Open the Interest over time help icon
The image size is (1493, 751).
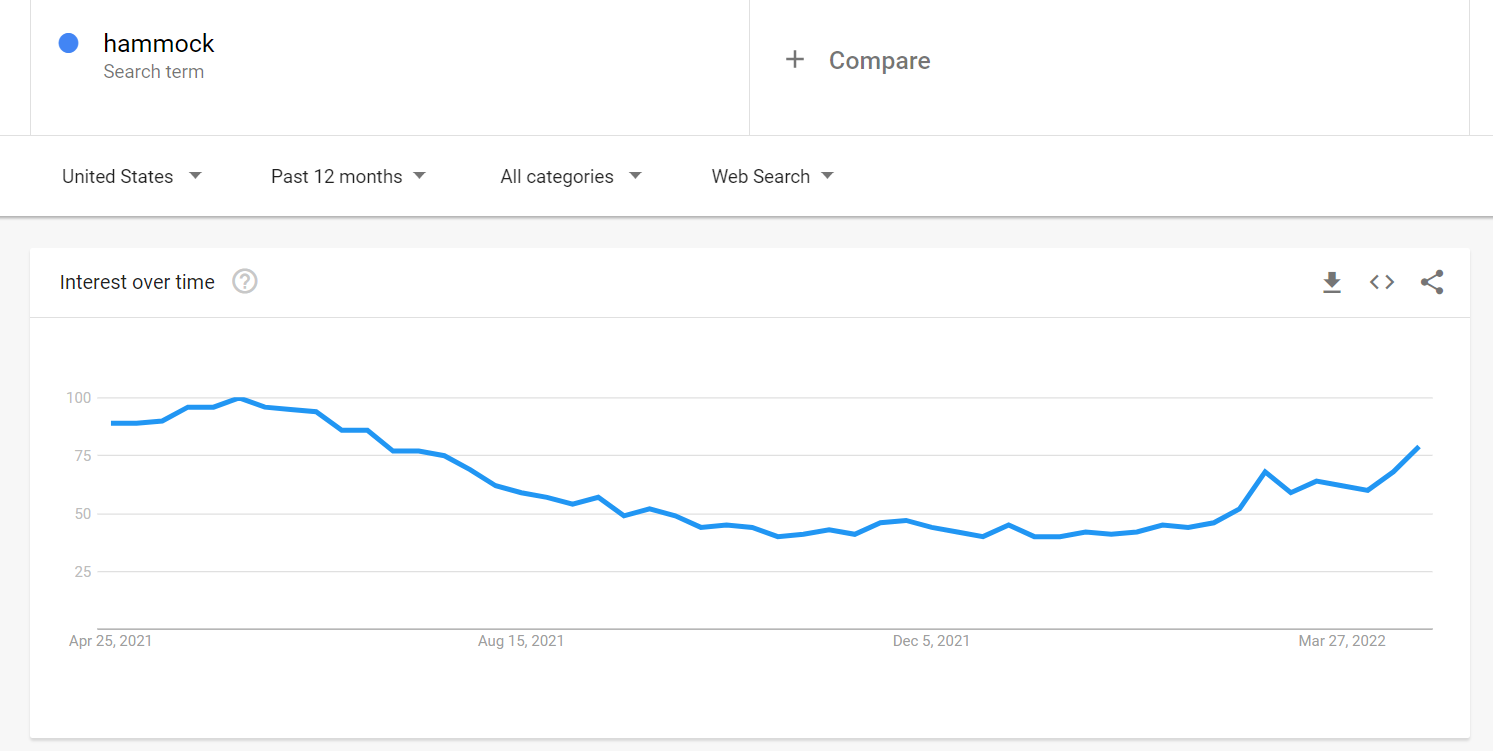tap(245, 282)
